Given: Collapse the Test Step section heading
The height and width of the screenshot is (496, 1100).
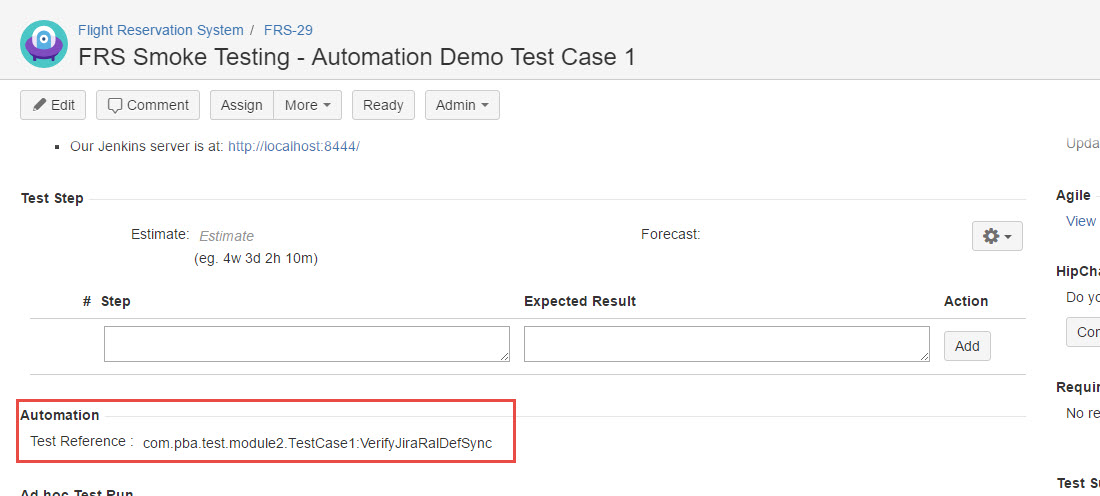Looking at the screenshot, I should pos(52,198).
